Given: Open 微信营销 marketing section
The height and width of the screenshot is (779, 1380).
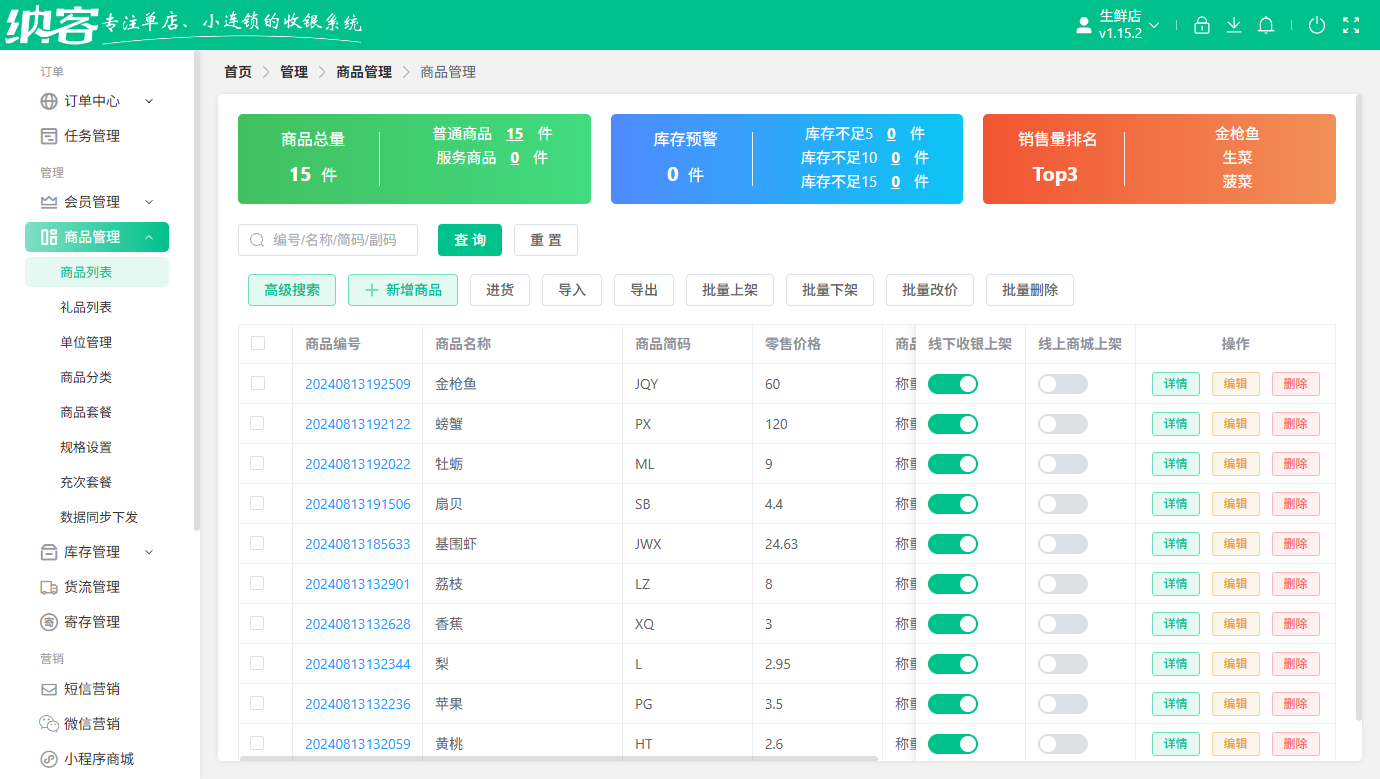Looking at the screenshot, I should point(87,724).
